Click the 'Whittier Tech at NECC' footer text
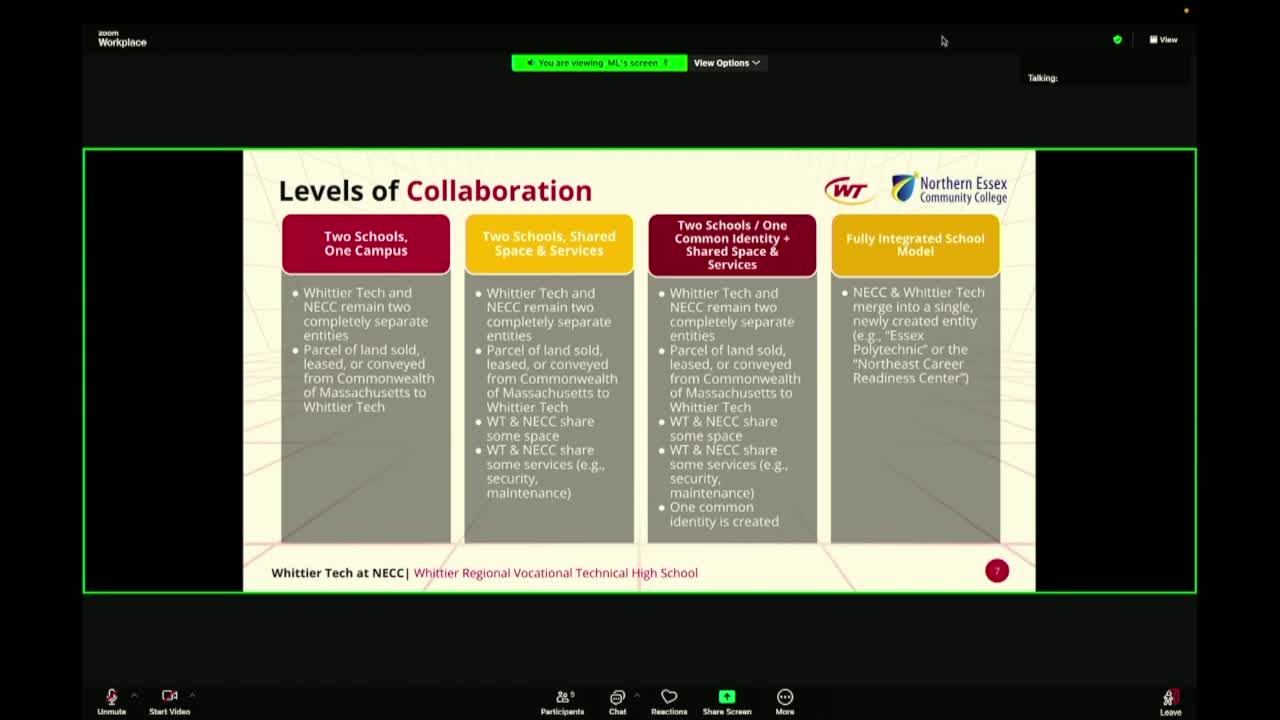Viewport: 1280px width, 720px height. coord(338,573)
